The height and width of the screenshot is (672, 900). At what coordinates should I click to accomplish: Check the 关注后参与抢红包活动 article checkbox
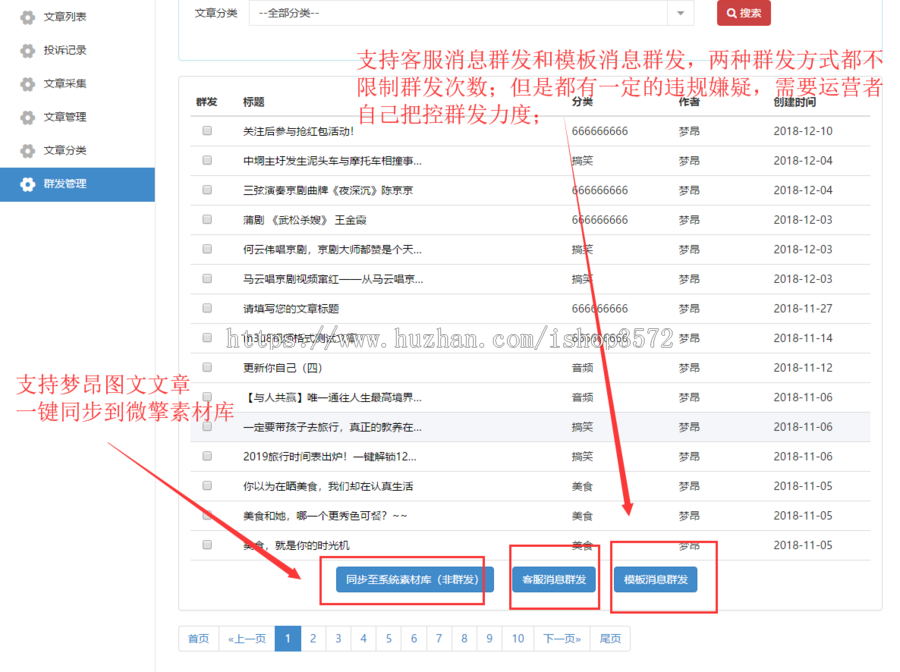pyautogui.click(x=206, y=130)
